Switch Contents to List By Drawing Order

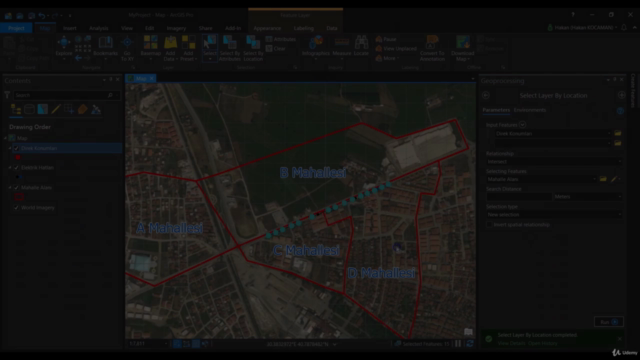pos(16,109)
